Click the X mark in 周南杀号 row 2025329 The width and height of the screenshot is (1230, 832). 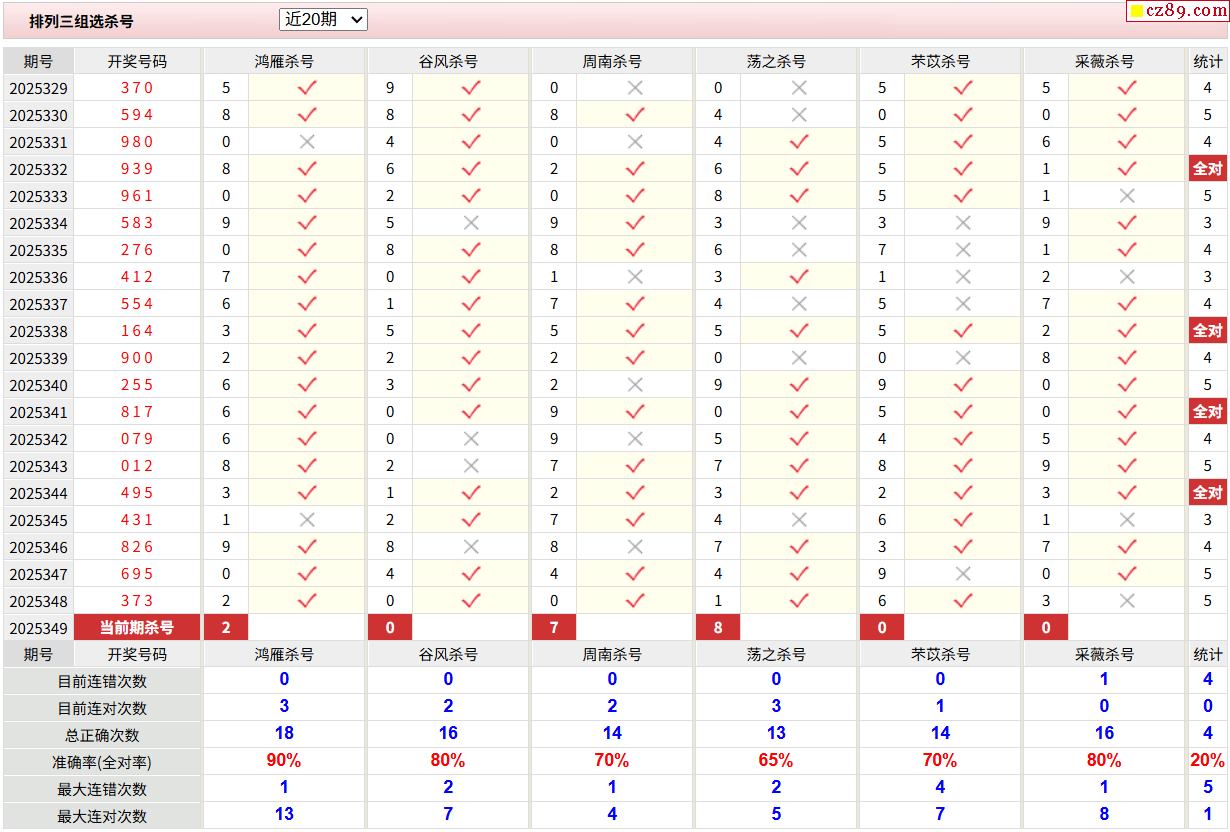(x=635, y=88)
